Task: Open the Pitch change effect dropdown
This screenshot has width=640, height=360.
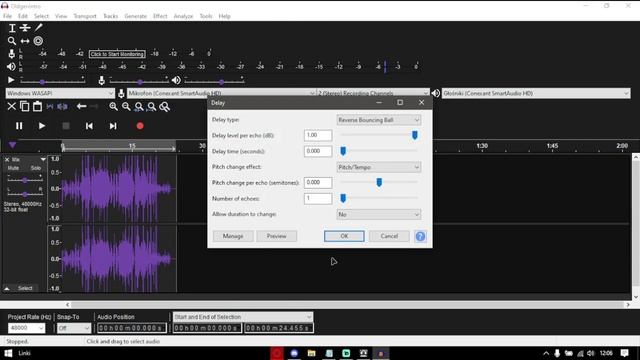Action: (378, 167)
